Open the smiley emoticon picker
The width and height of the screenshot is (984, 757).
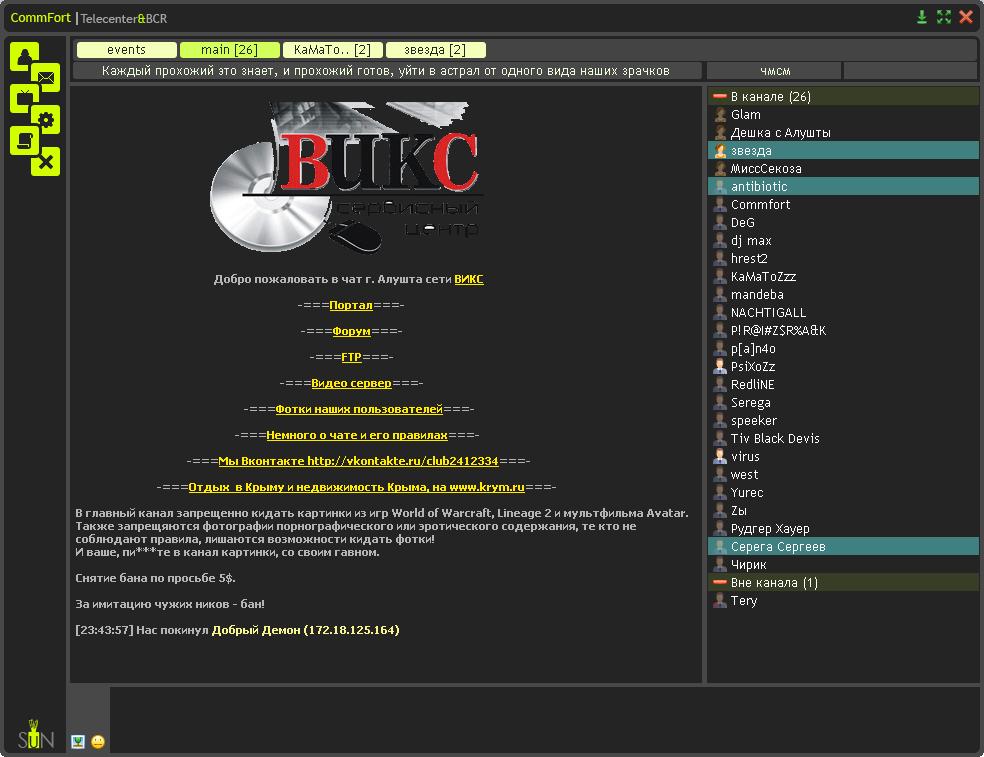click(98, 741)
